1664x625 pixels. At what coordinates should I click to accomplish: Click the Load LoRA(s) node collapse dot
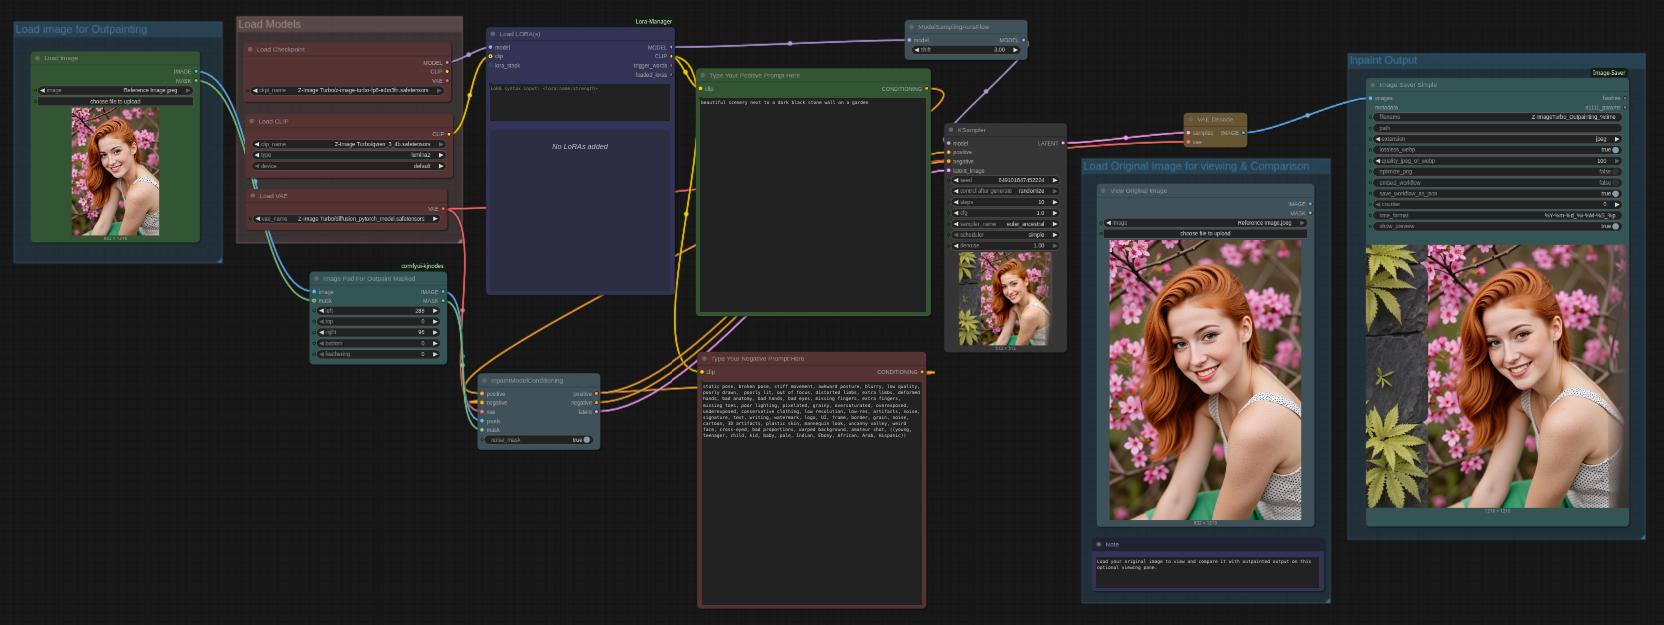point(493,34)
